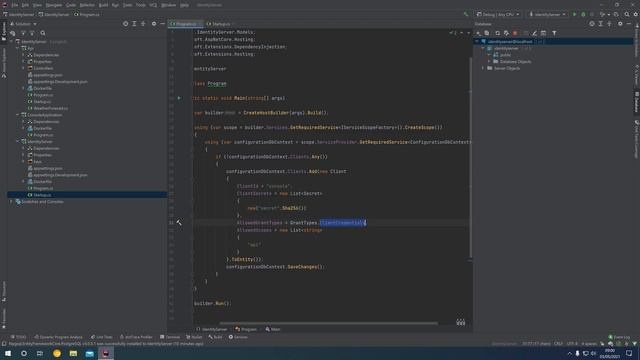640x360 pixels.
Task: Open the IdentityServer run configuration dropdown
Action: tap(547, 14)
